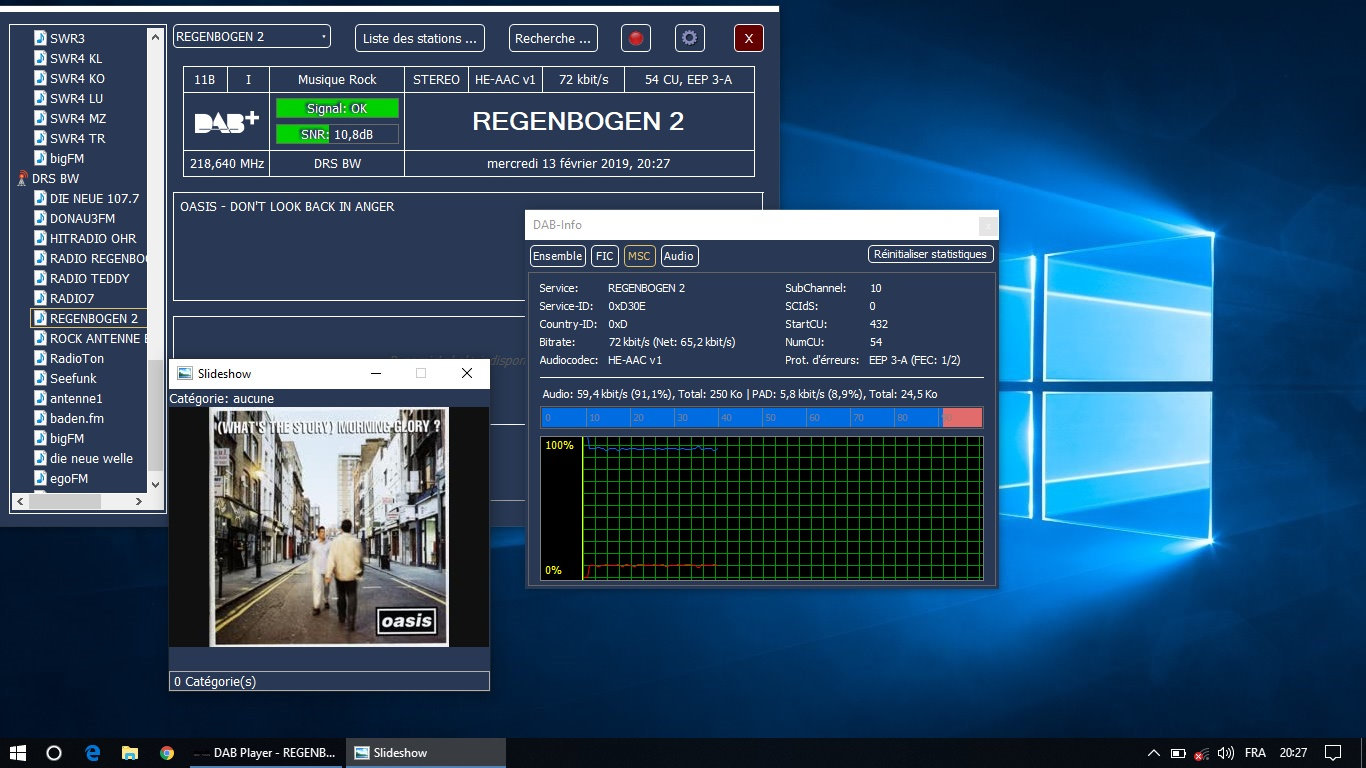
Task: Switch to the Audio tab
Action: [x=679, y=256]
